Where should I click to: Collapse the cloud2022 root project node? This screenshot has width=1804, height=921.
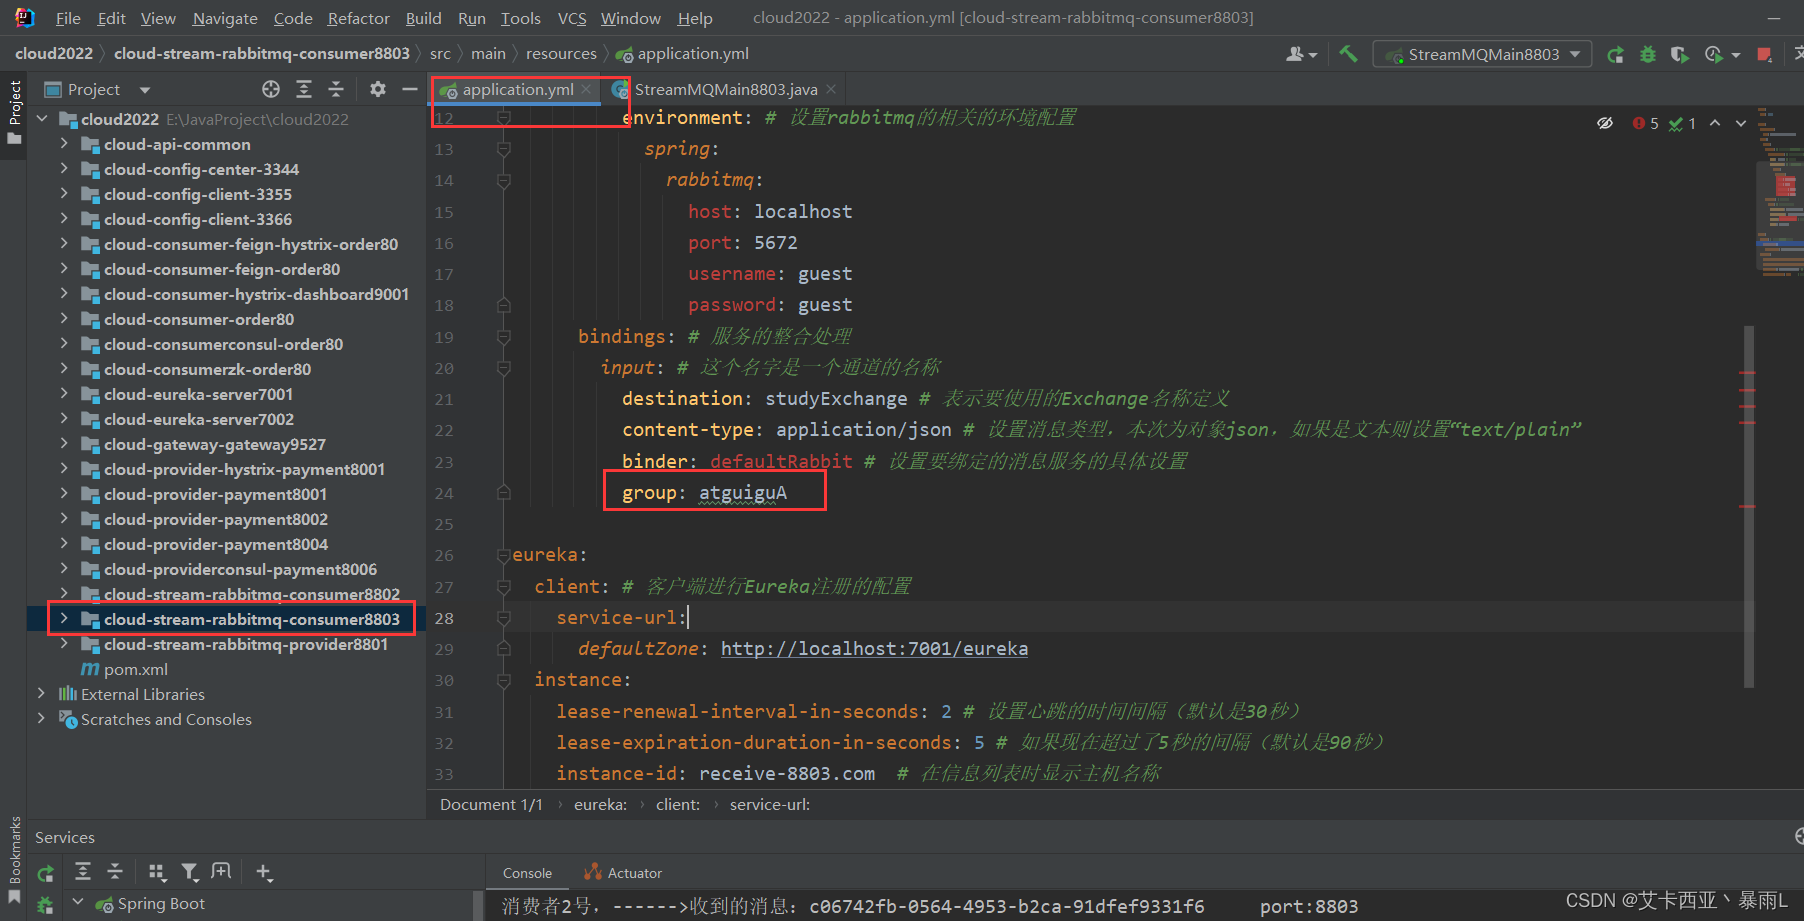pyautogui.click(x=43, y=119)
